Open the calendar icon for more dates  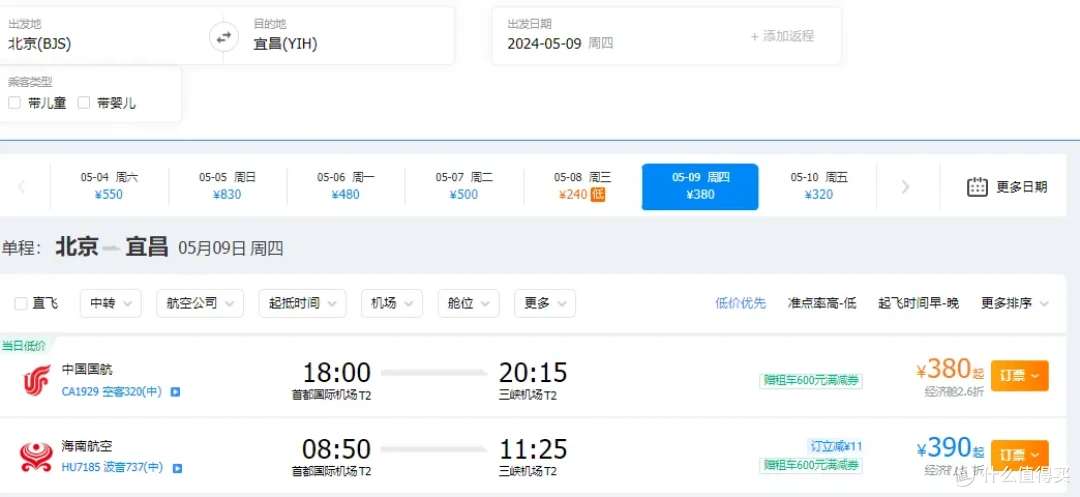(x=977, y=187)
